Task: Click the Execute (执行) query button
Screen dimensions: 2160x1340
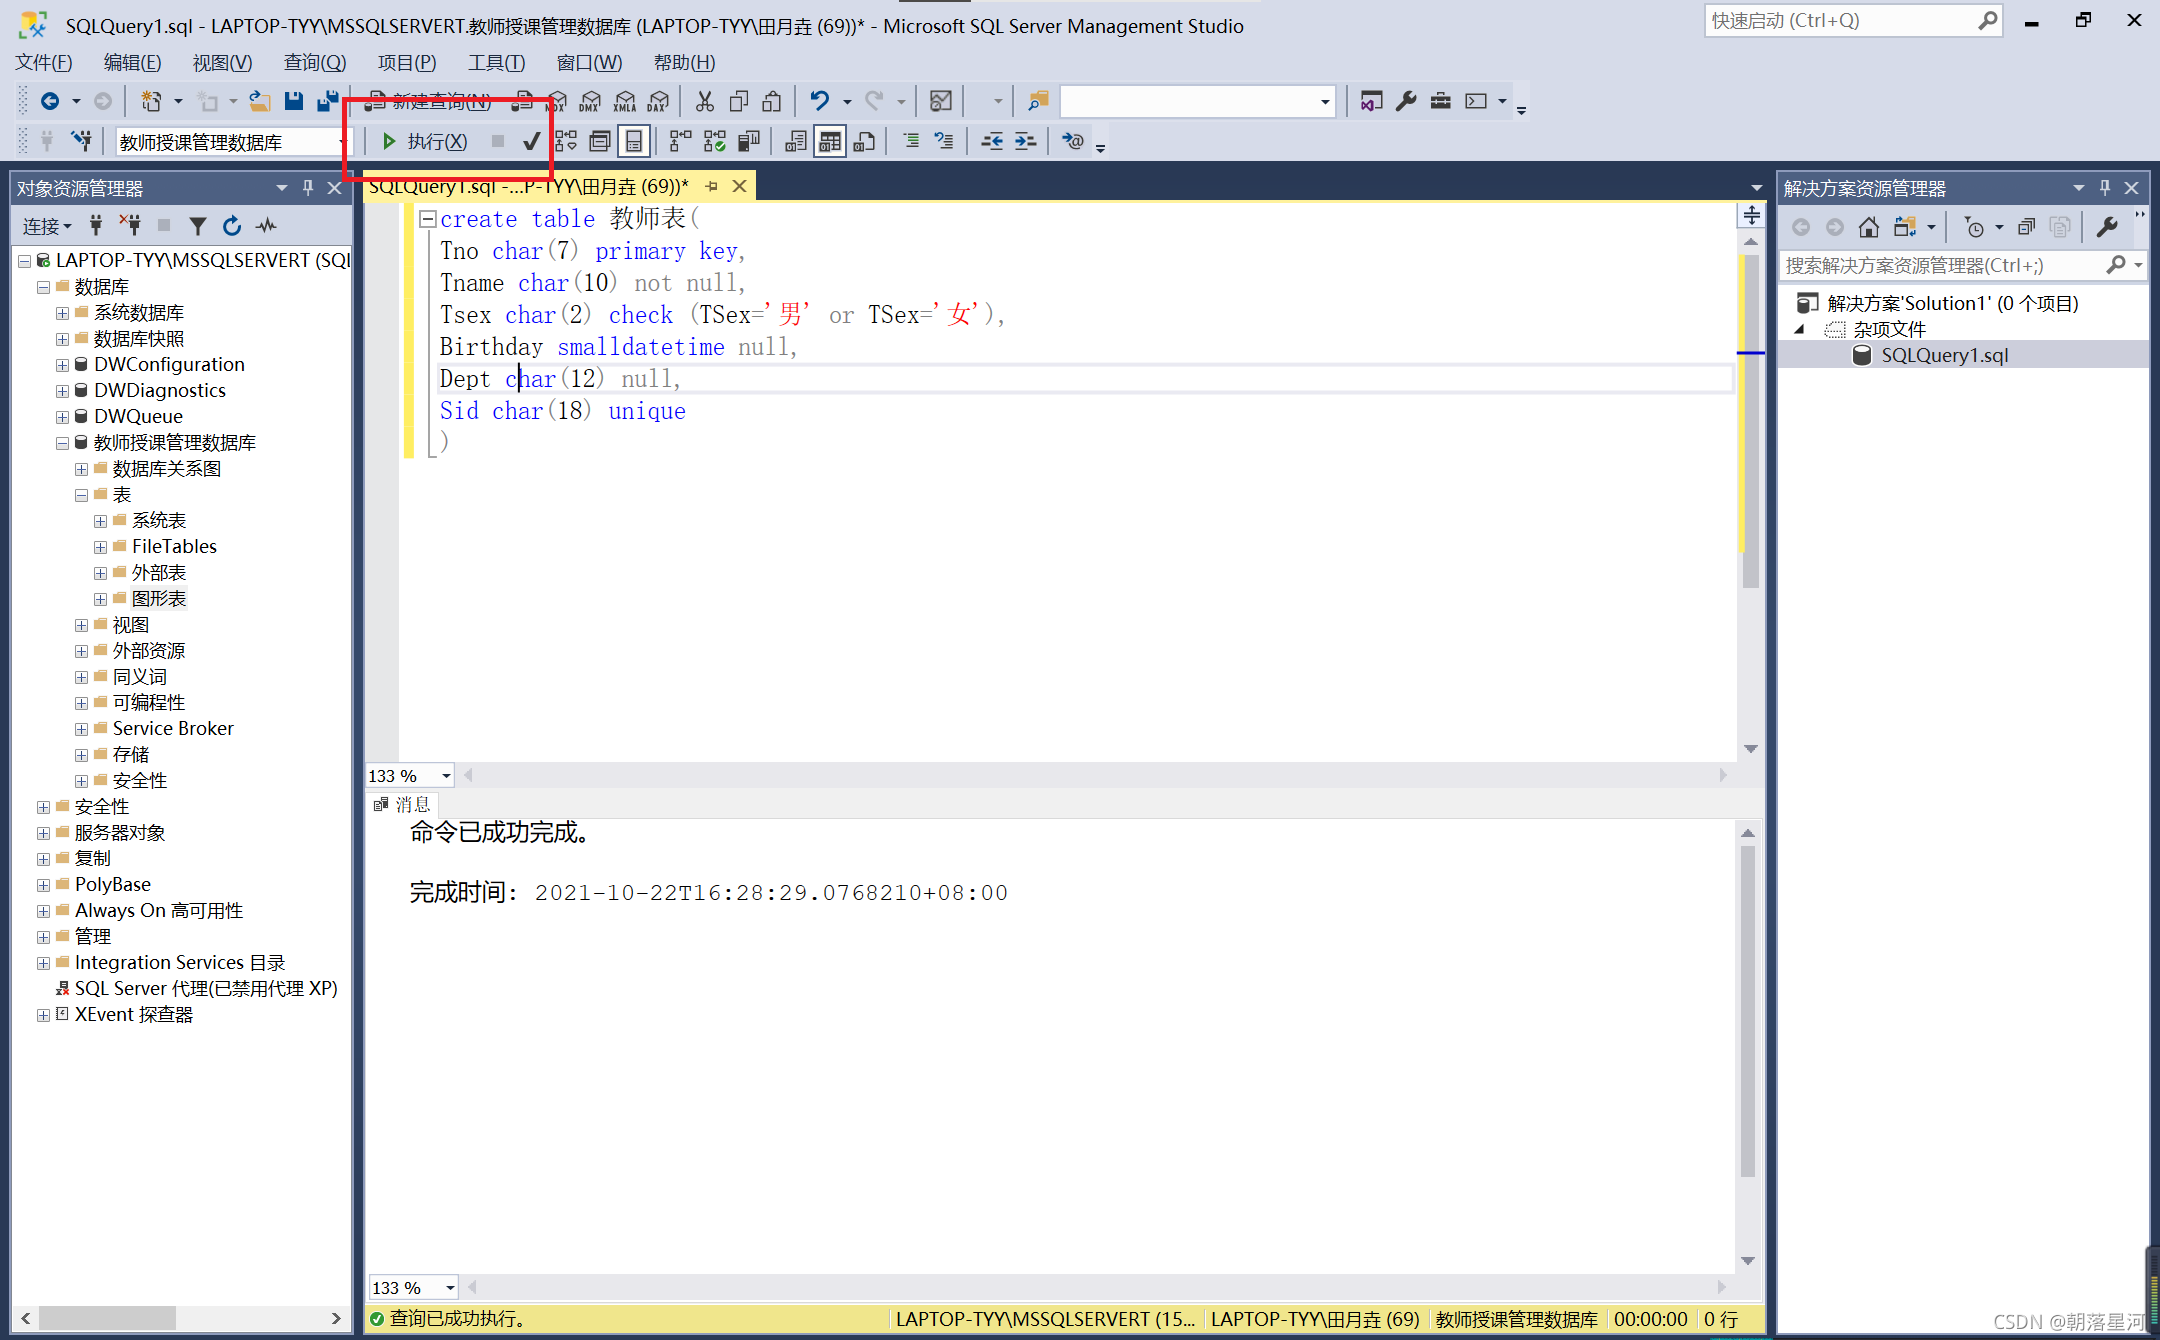Action: click(x=425, y=142)
